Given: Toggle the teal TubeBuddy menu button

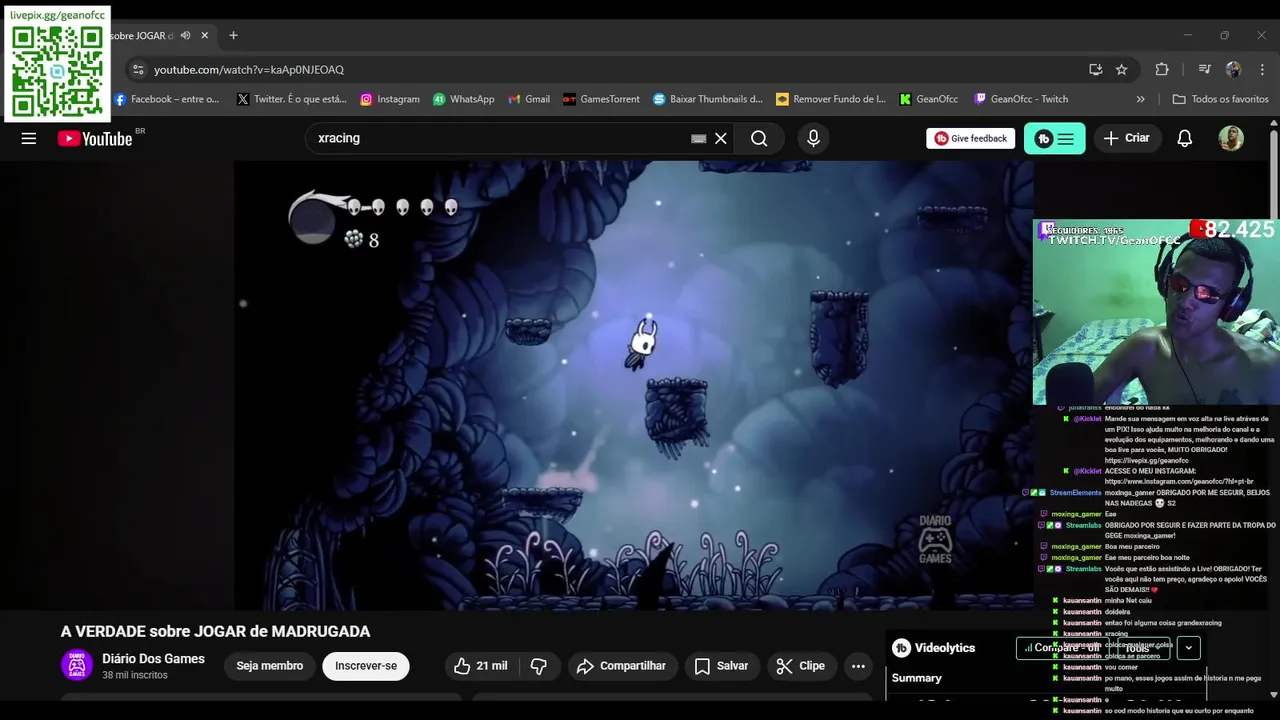Looking at the screenshot, I should click(1054, 139).
